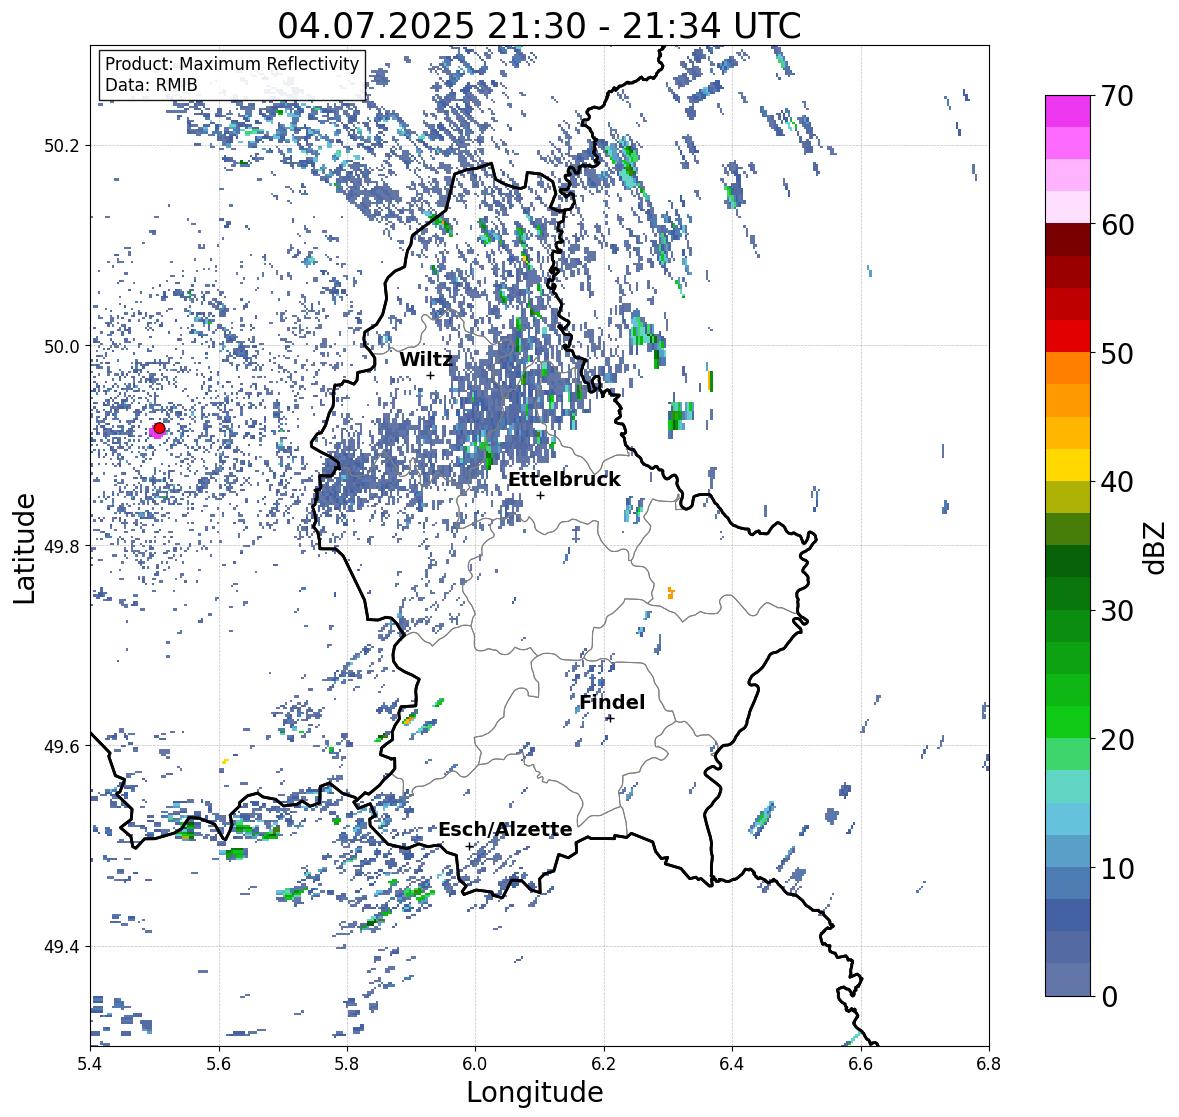The image size is (1179, 1117).
Task: Click the 6.2 longitude tick label
Action: [x=604, y=1063]
